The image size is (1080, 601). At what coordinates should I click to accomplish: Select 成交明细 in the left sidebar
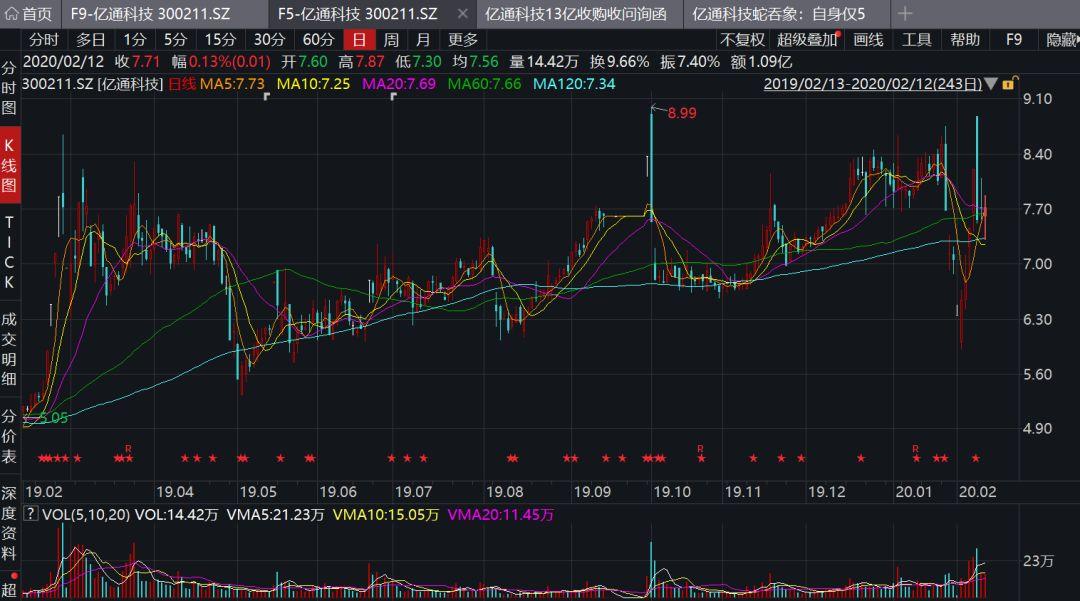(x=9, y=350)
